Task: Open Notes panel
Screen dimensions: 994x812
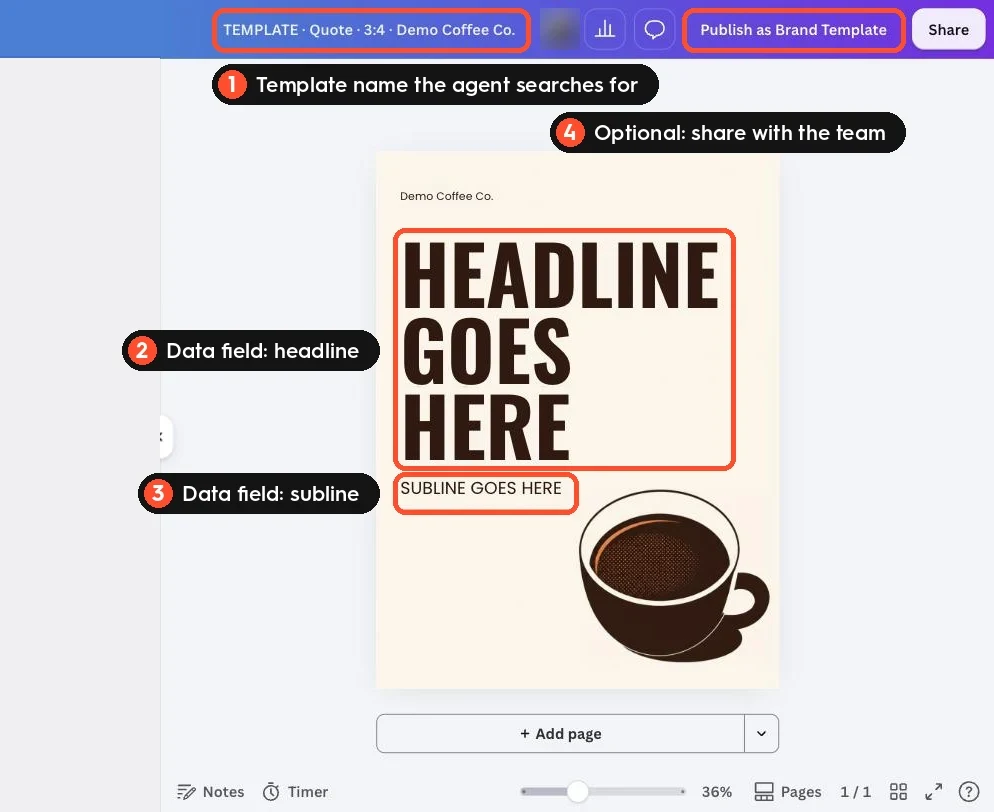Action: click(x=210, y=792)
